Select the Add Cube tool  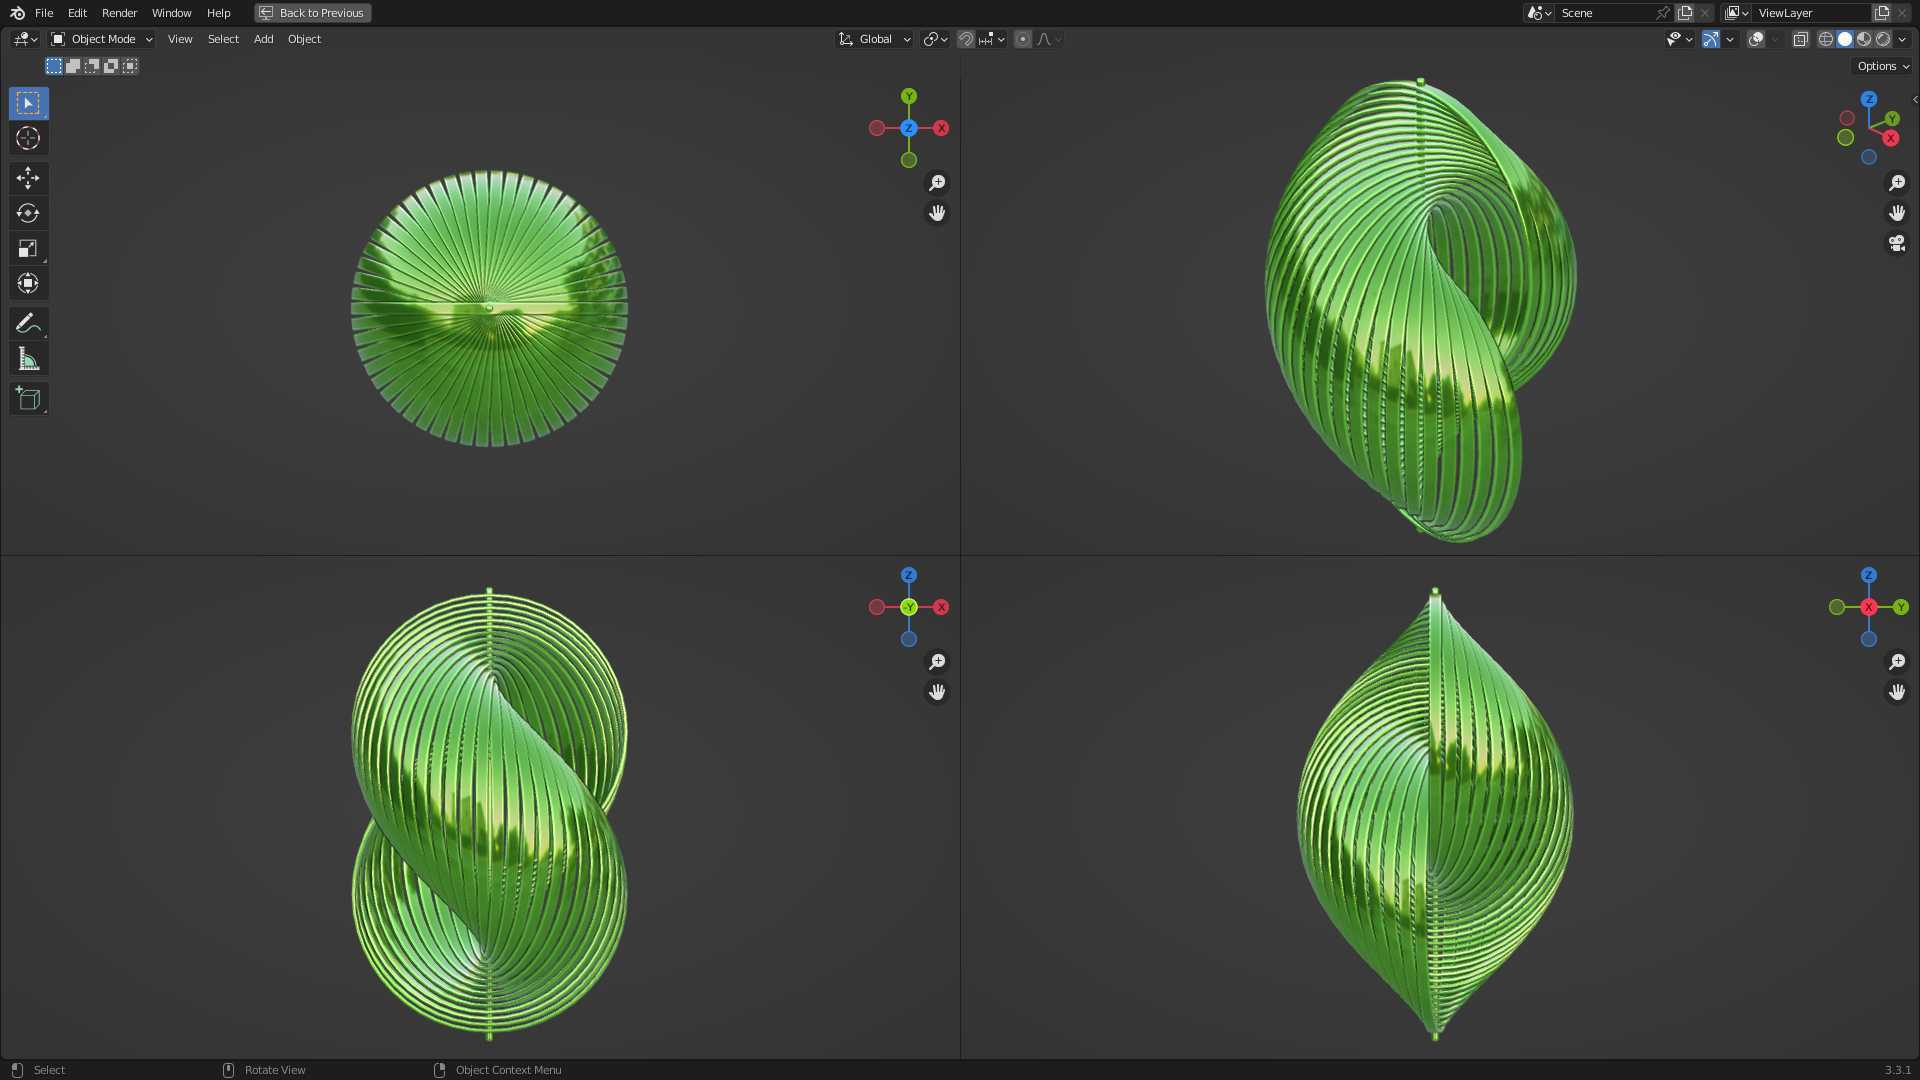(28, 398)
